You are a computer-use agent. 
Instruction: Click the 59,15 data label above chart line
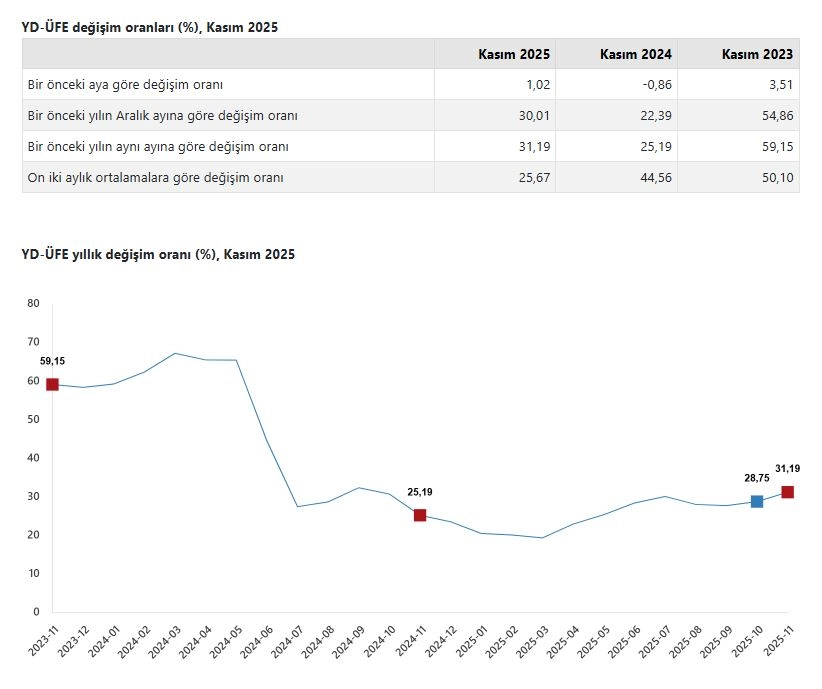click(53, 361)
